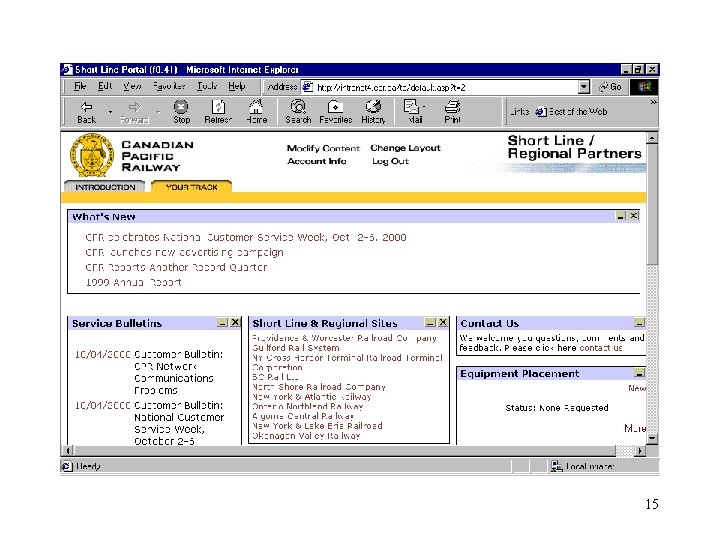
Task: Click the Log Out link
Action: pos(390,161)
